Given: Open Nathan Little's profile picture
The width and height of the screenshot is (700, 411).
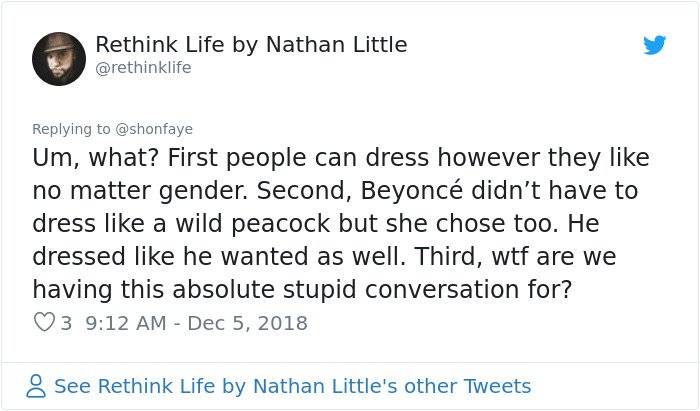Looking at the screenshot, I should (x=59, y=59).
